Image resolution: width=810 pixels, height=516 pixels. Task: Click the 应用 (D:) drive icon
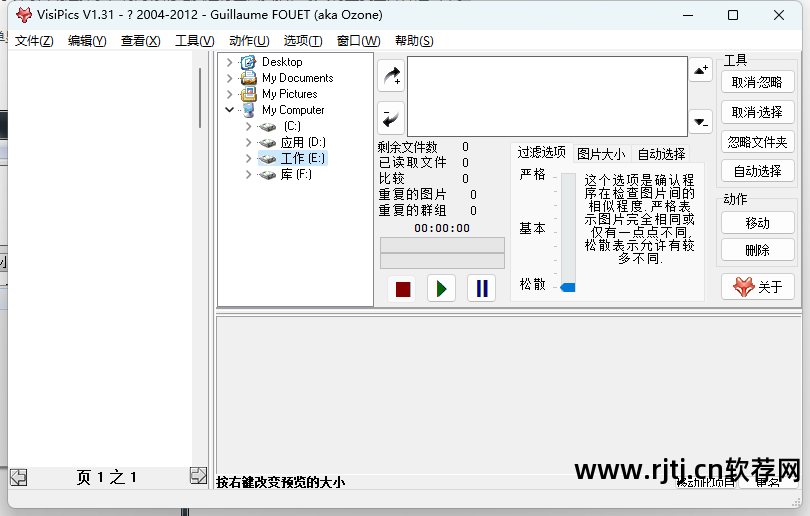[268, 143]
